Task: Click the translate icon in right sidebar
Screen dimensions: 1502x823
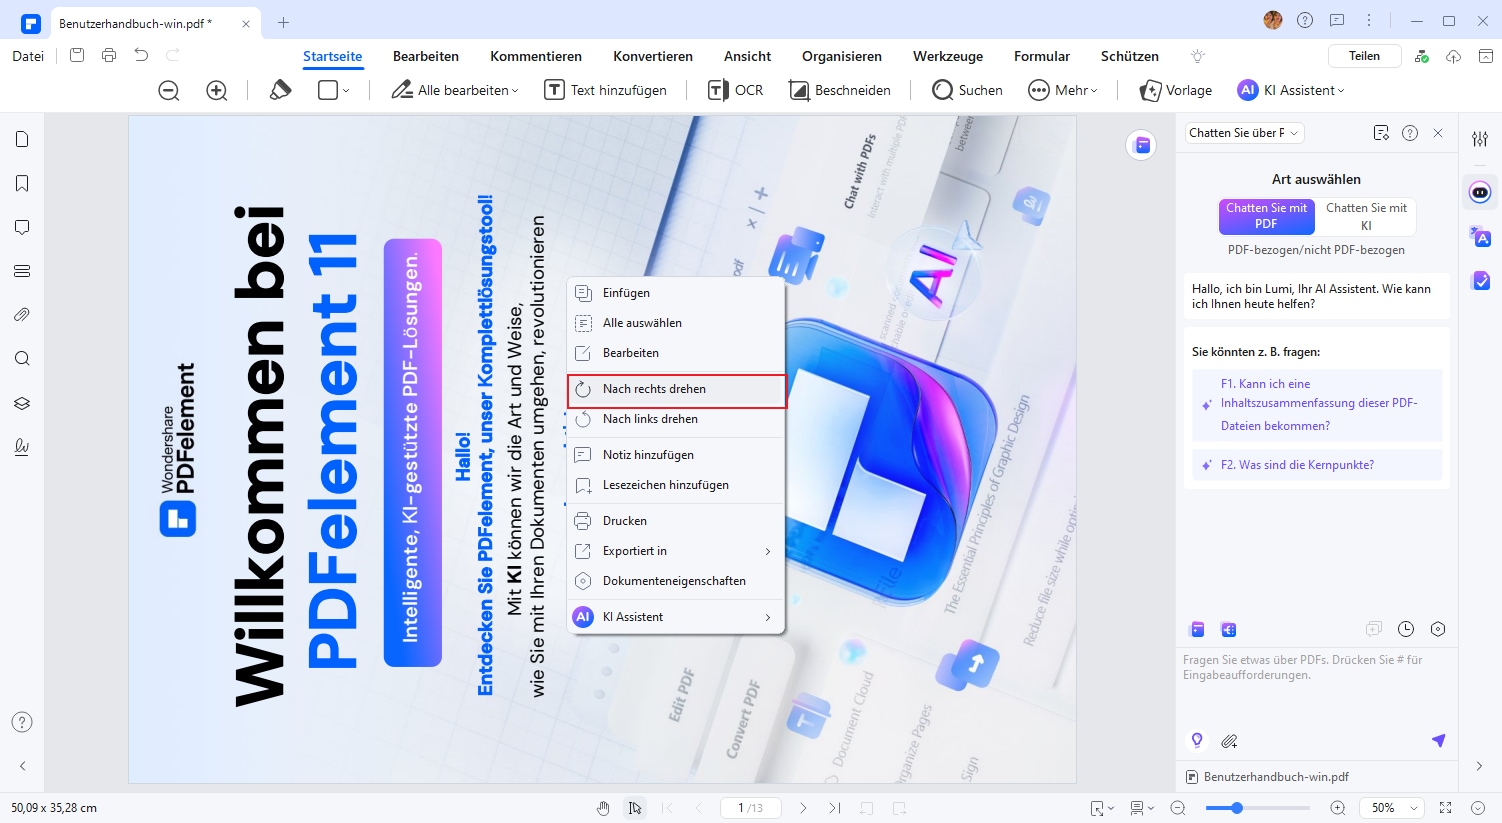Action: pos(1480,236)
